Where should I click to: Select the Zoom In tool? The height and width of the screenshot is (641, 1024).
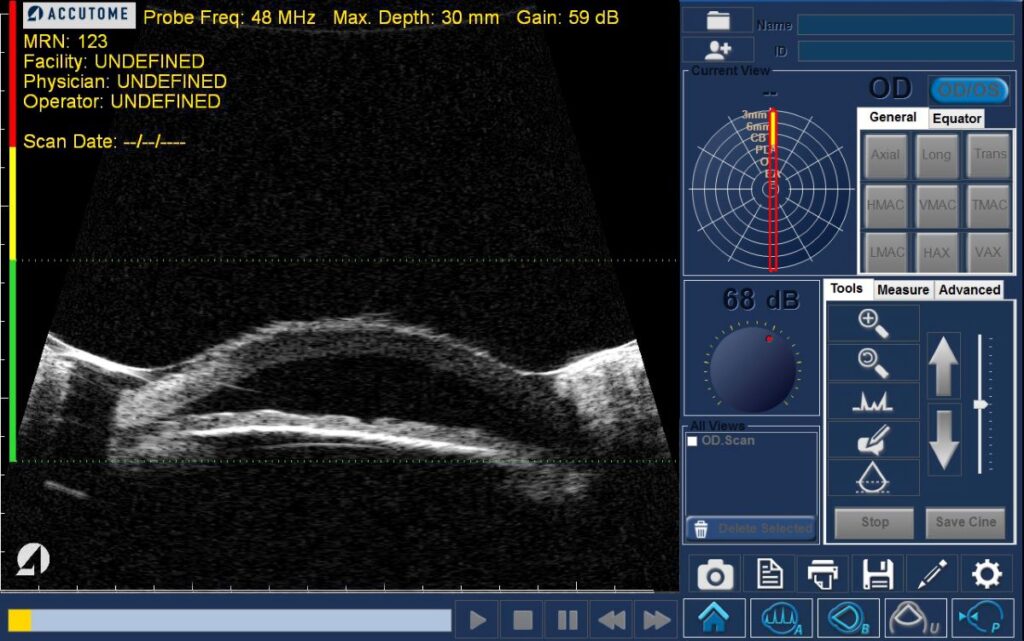tap(871, 322)
